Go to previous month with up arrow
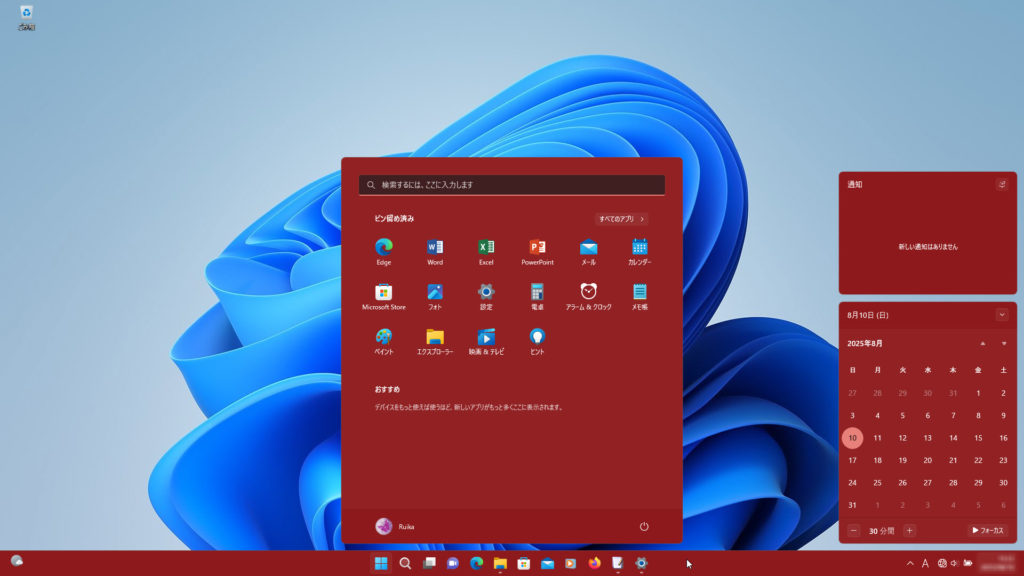This screenshot has width=1024, height=576. [x=982, y=343]
